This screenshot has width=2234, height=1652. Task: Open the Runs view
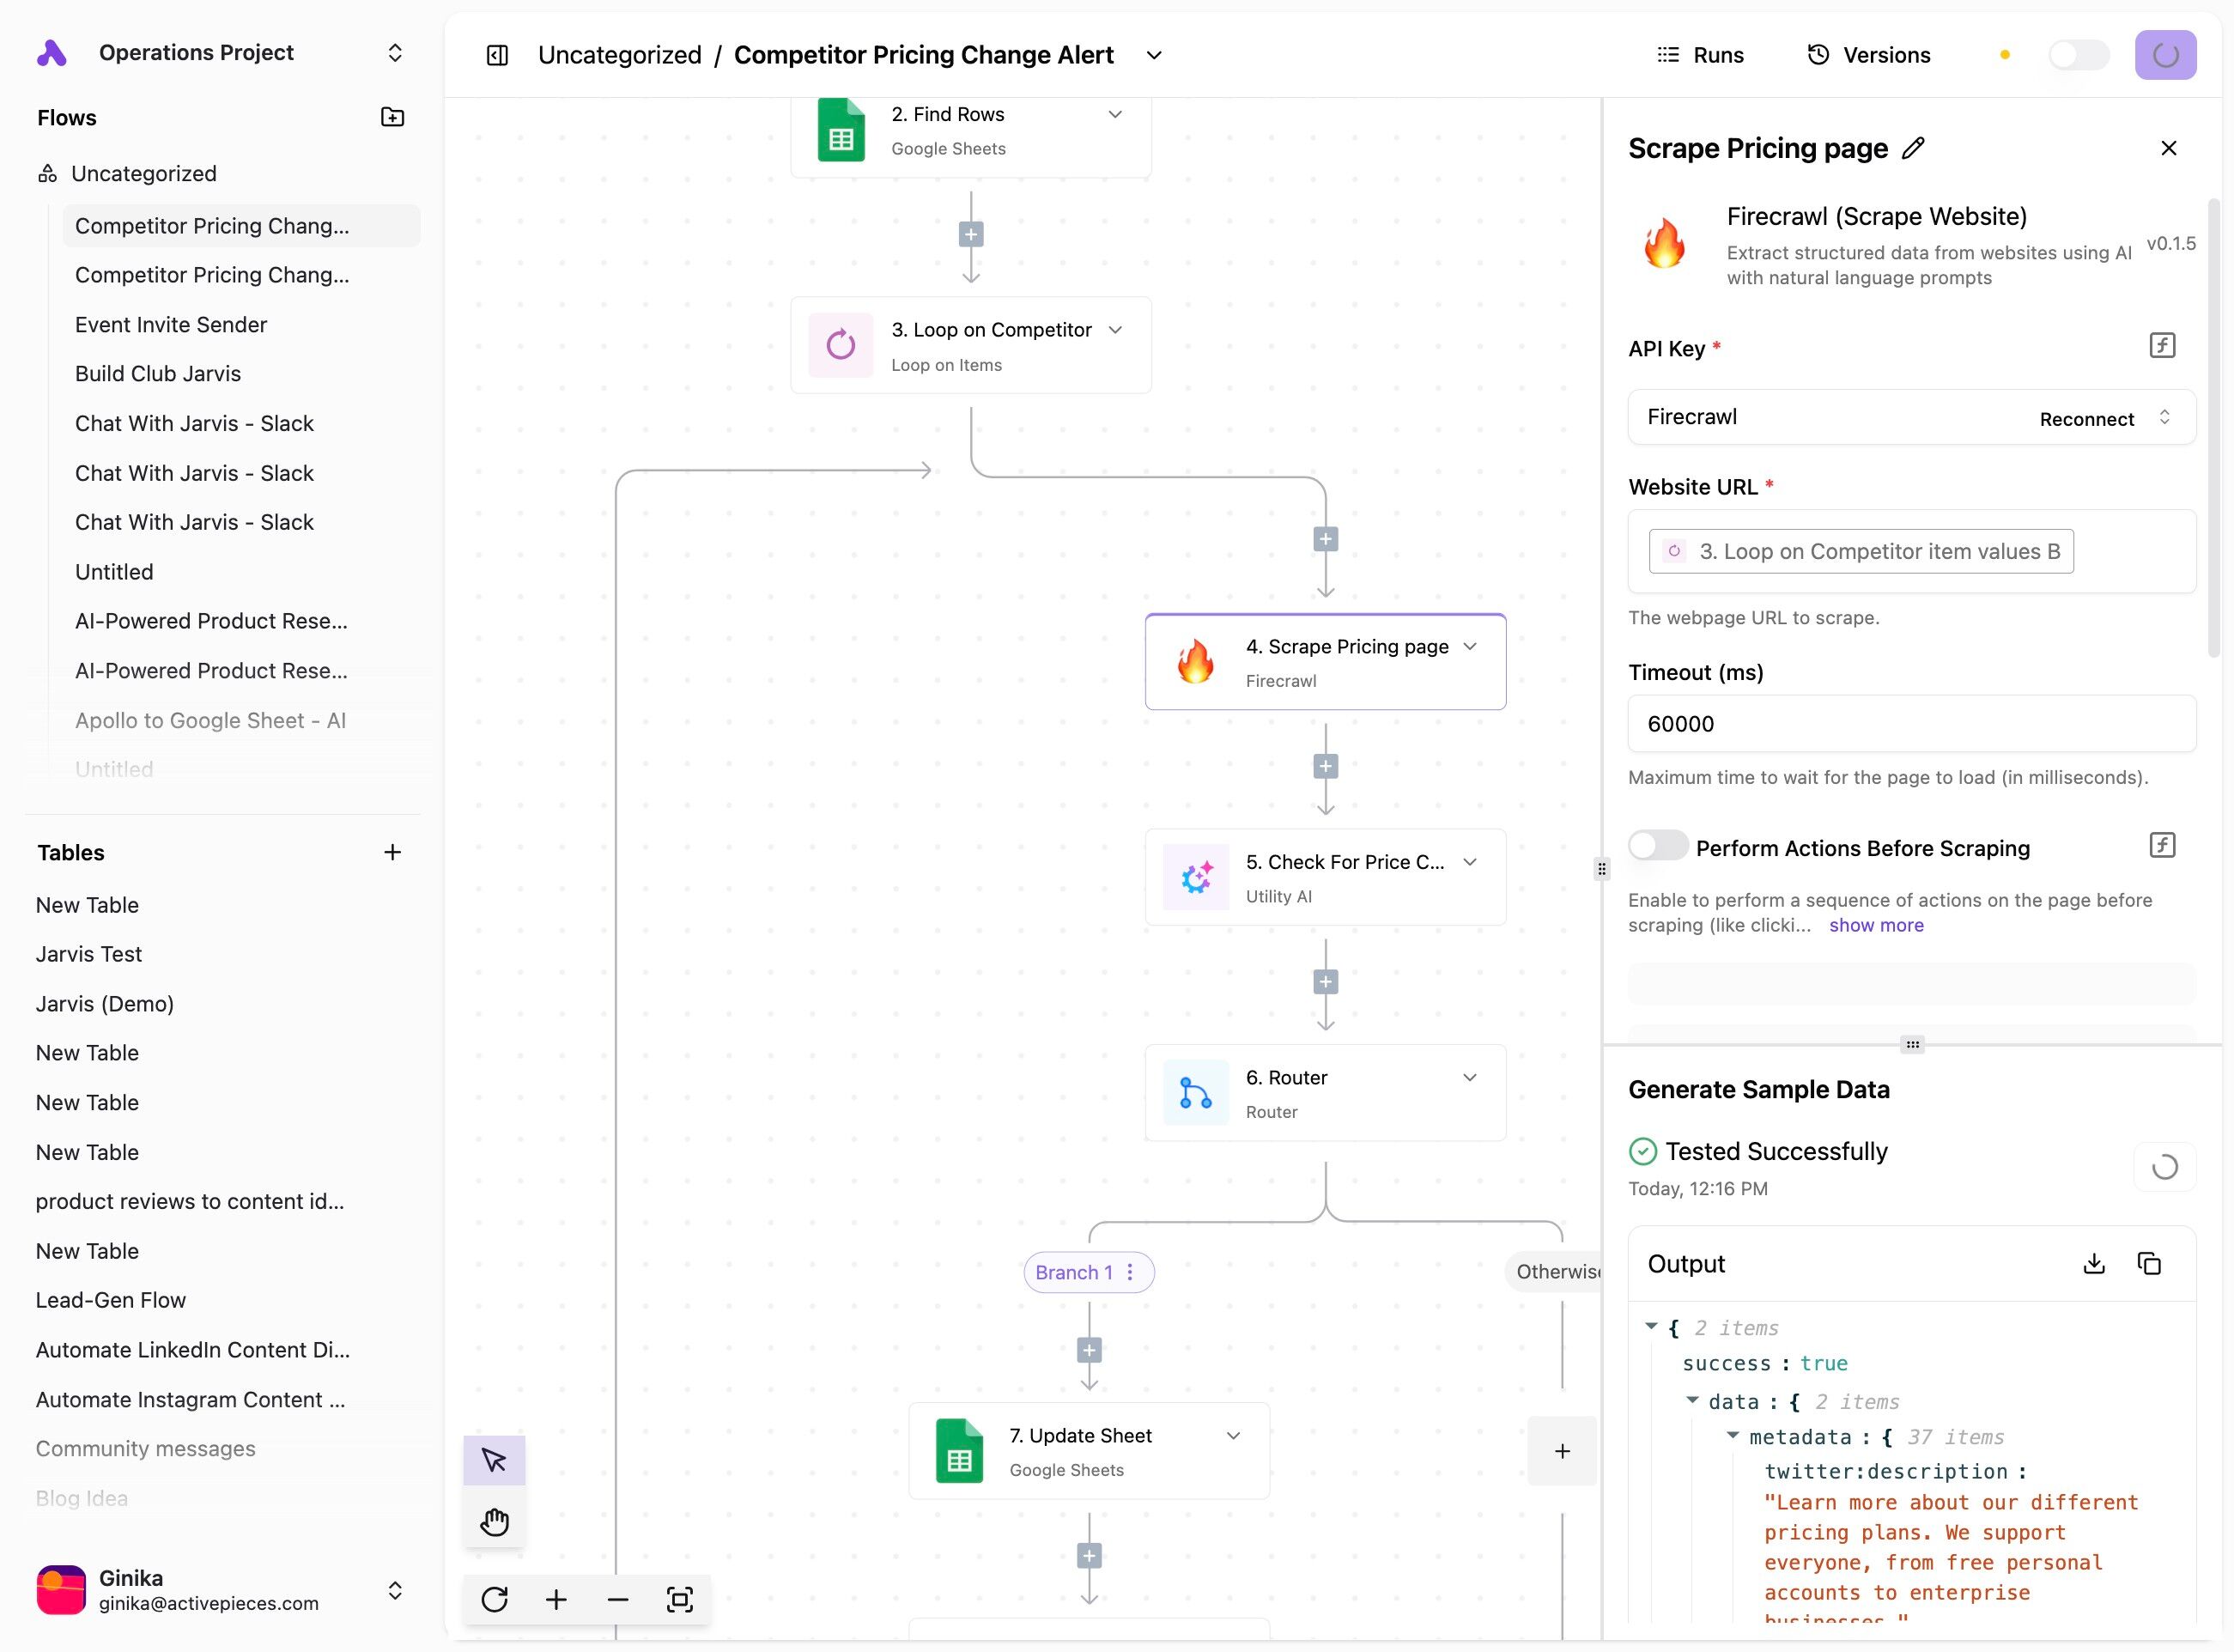(x=1700, y=55)
